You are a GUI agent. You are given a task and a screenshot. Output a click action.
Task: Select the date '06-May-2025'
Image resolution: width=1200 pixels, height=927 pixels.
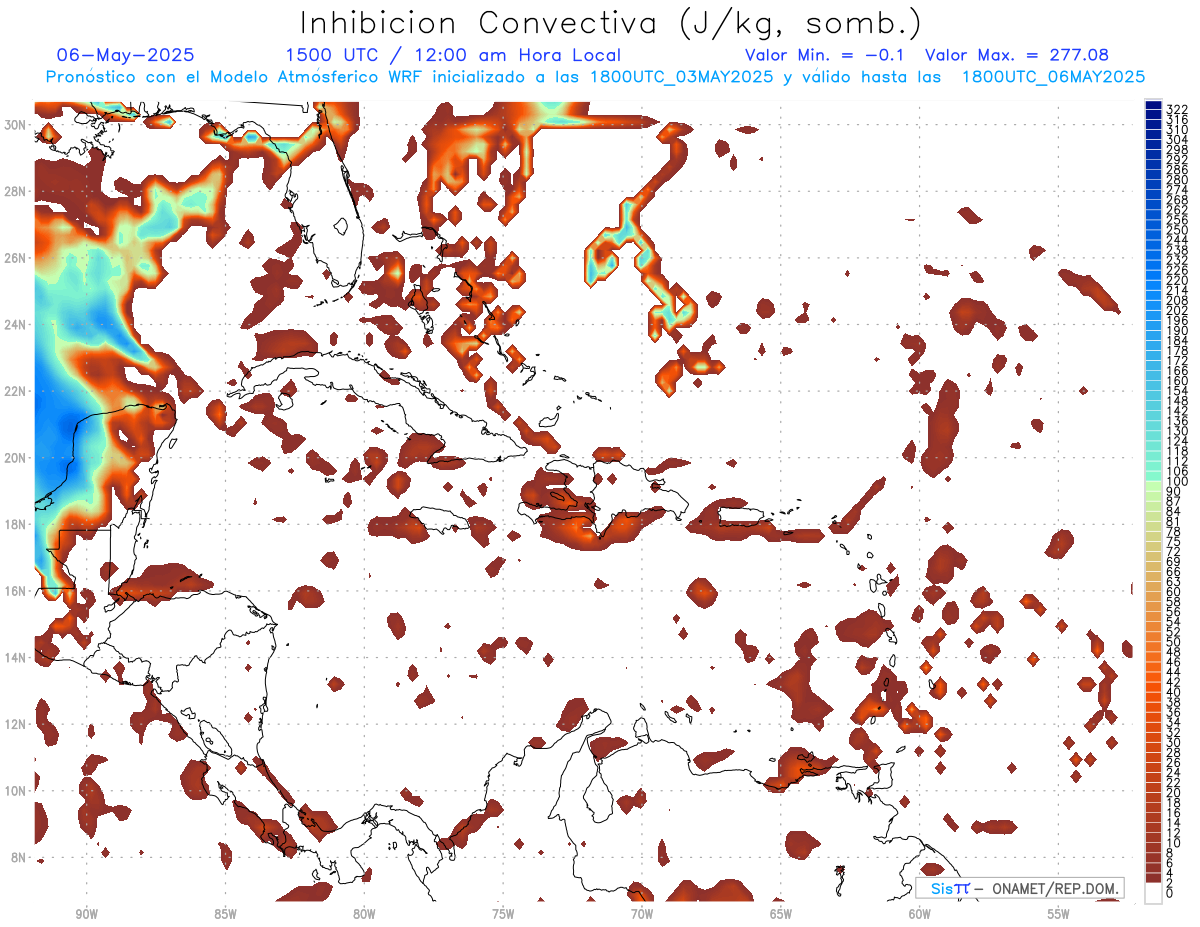point(126,55)
